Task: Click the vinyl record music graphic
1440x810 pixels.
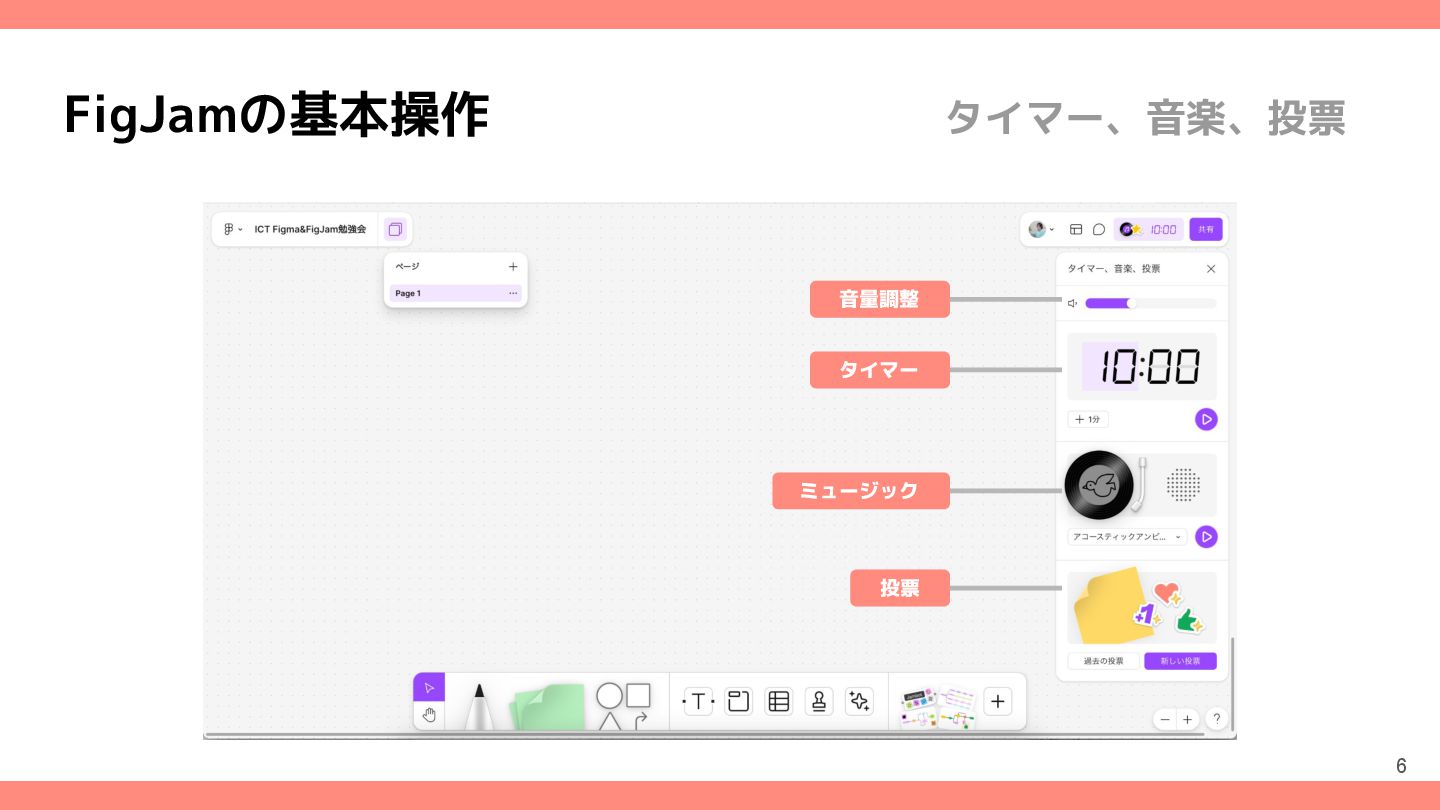Action: (x=1099, y=485)
